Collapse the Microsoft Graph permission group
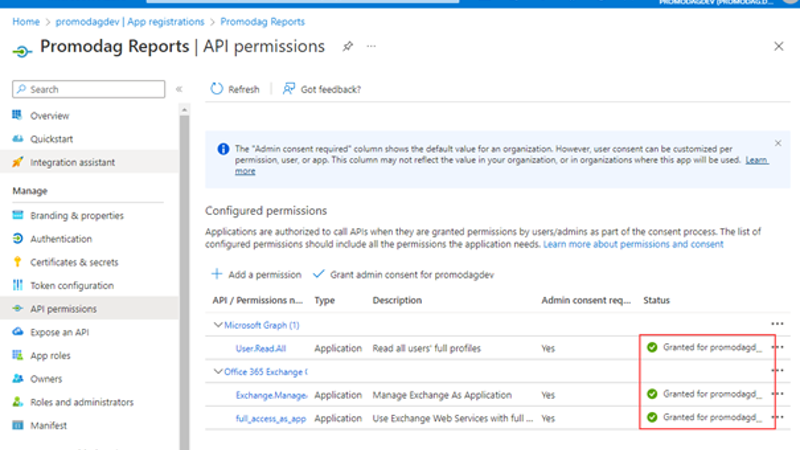This screenshot has height=450, width=800. point(217,325)
